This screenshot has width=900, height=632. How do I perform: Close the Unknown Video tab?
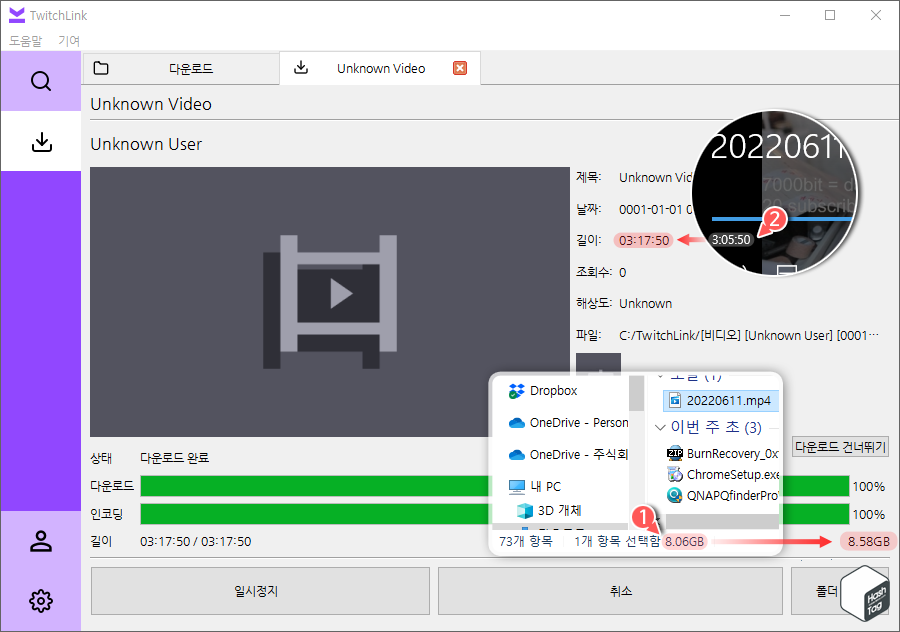pos(458,68)
